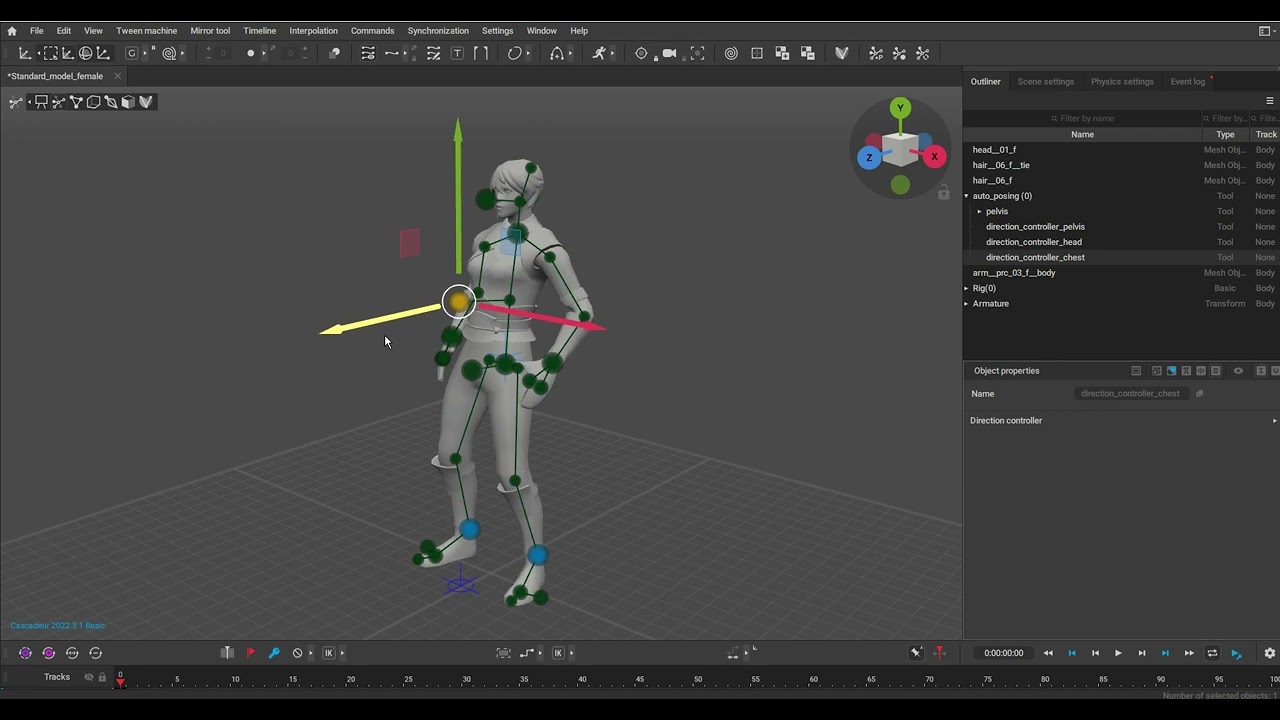Close the Standard_model_female tab
Screen dimensions: 1280x720
(x=117, y=76)
